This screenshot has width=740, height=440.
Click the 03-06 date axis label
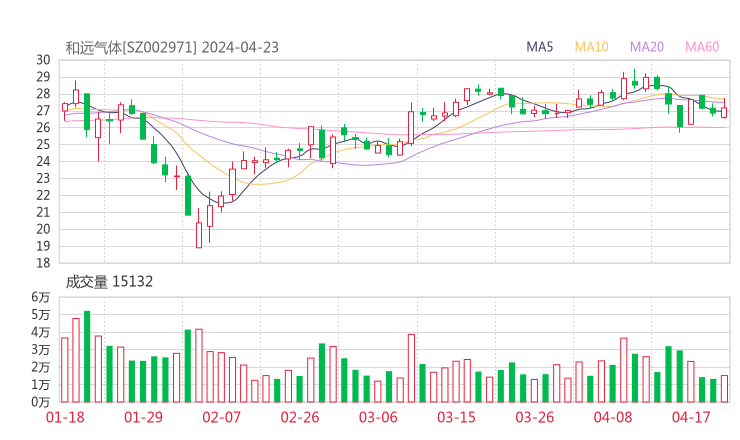pyautogui.click(x=378, y=417)
